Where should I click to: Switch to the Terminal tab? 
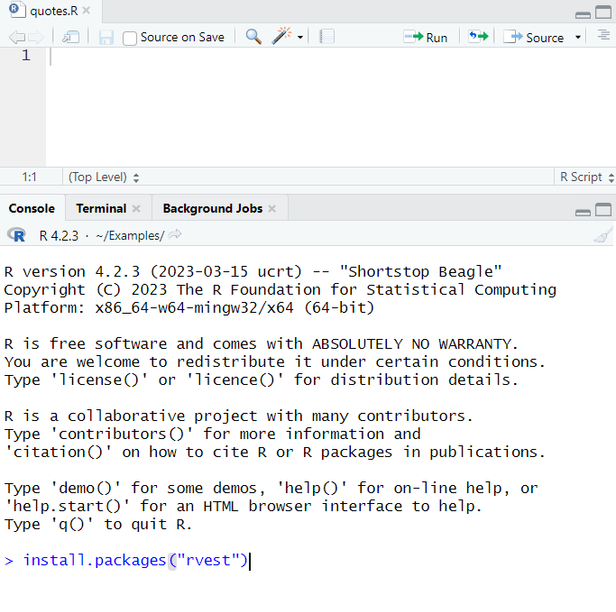click(101, 208)
